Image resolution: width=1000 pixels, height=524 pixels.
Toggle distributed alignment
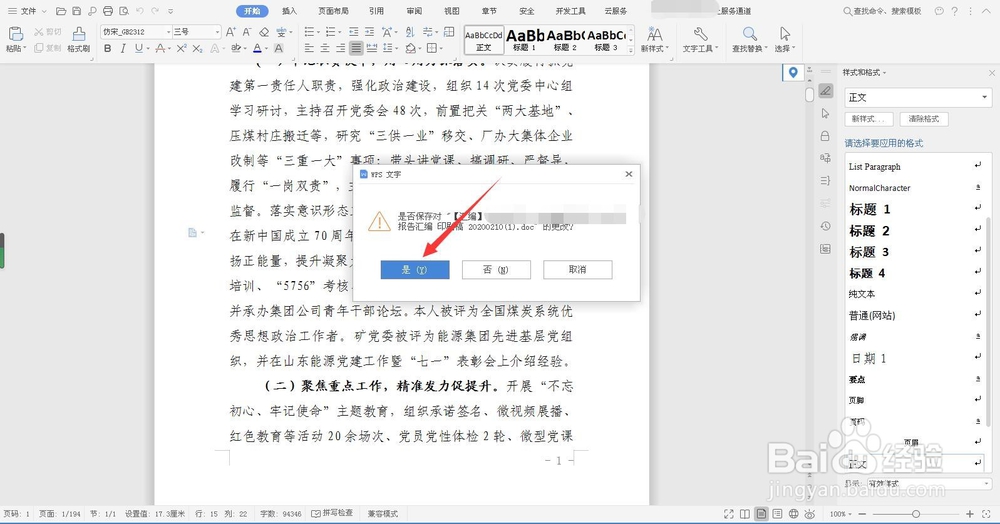pos(371,48)
